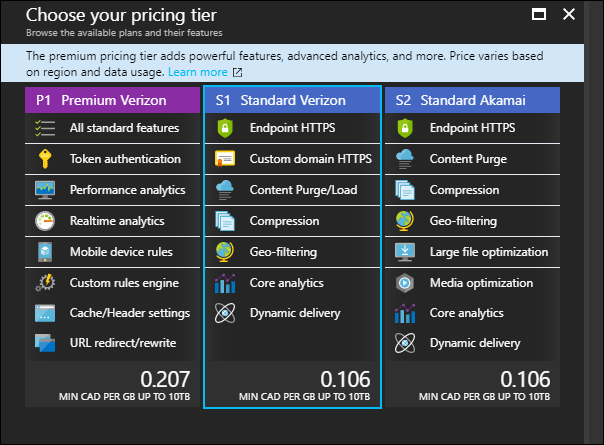
Task: Click the Custom rules engine gear icon
Action: pyautogui.click(x=45, y=283)
